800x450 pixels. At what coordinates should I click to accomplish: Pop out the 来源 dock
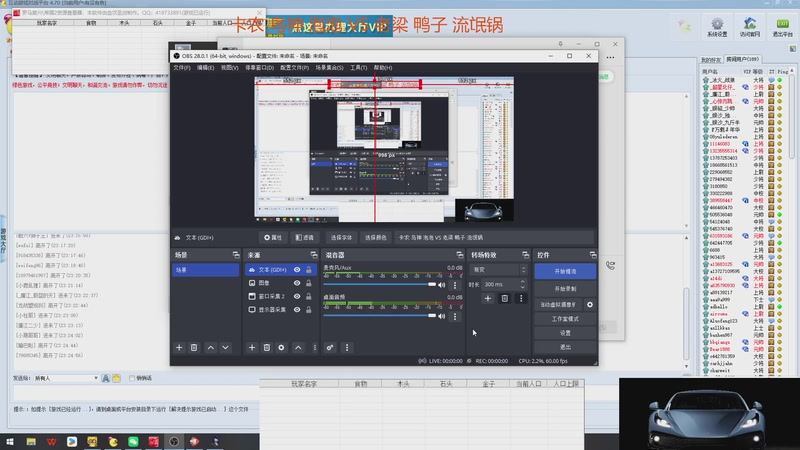(x=314, y=255)
